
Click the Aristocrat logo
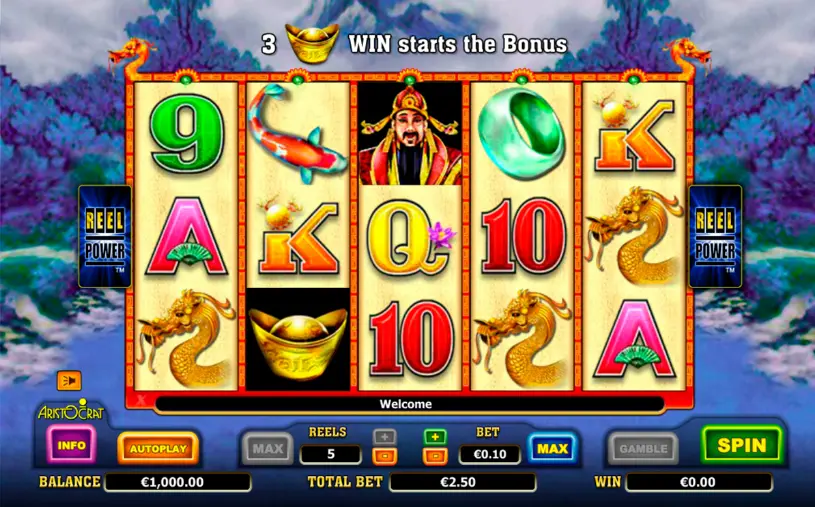(71, 411)
